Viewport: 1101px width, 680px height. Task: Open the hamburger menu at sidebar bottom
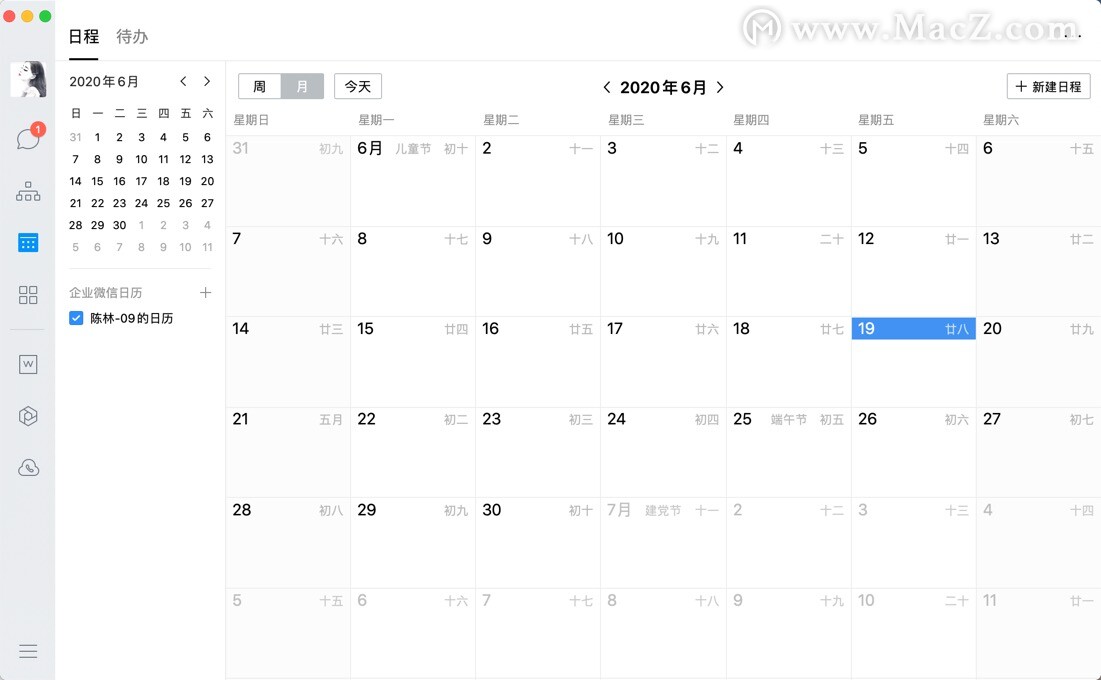(28, 651)
